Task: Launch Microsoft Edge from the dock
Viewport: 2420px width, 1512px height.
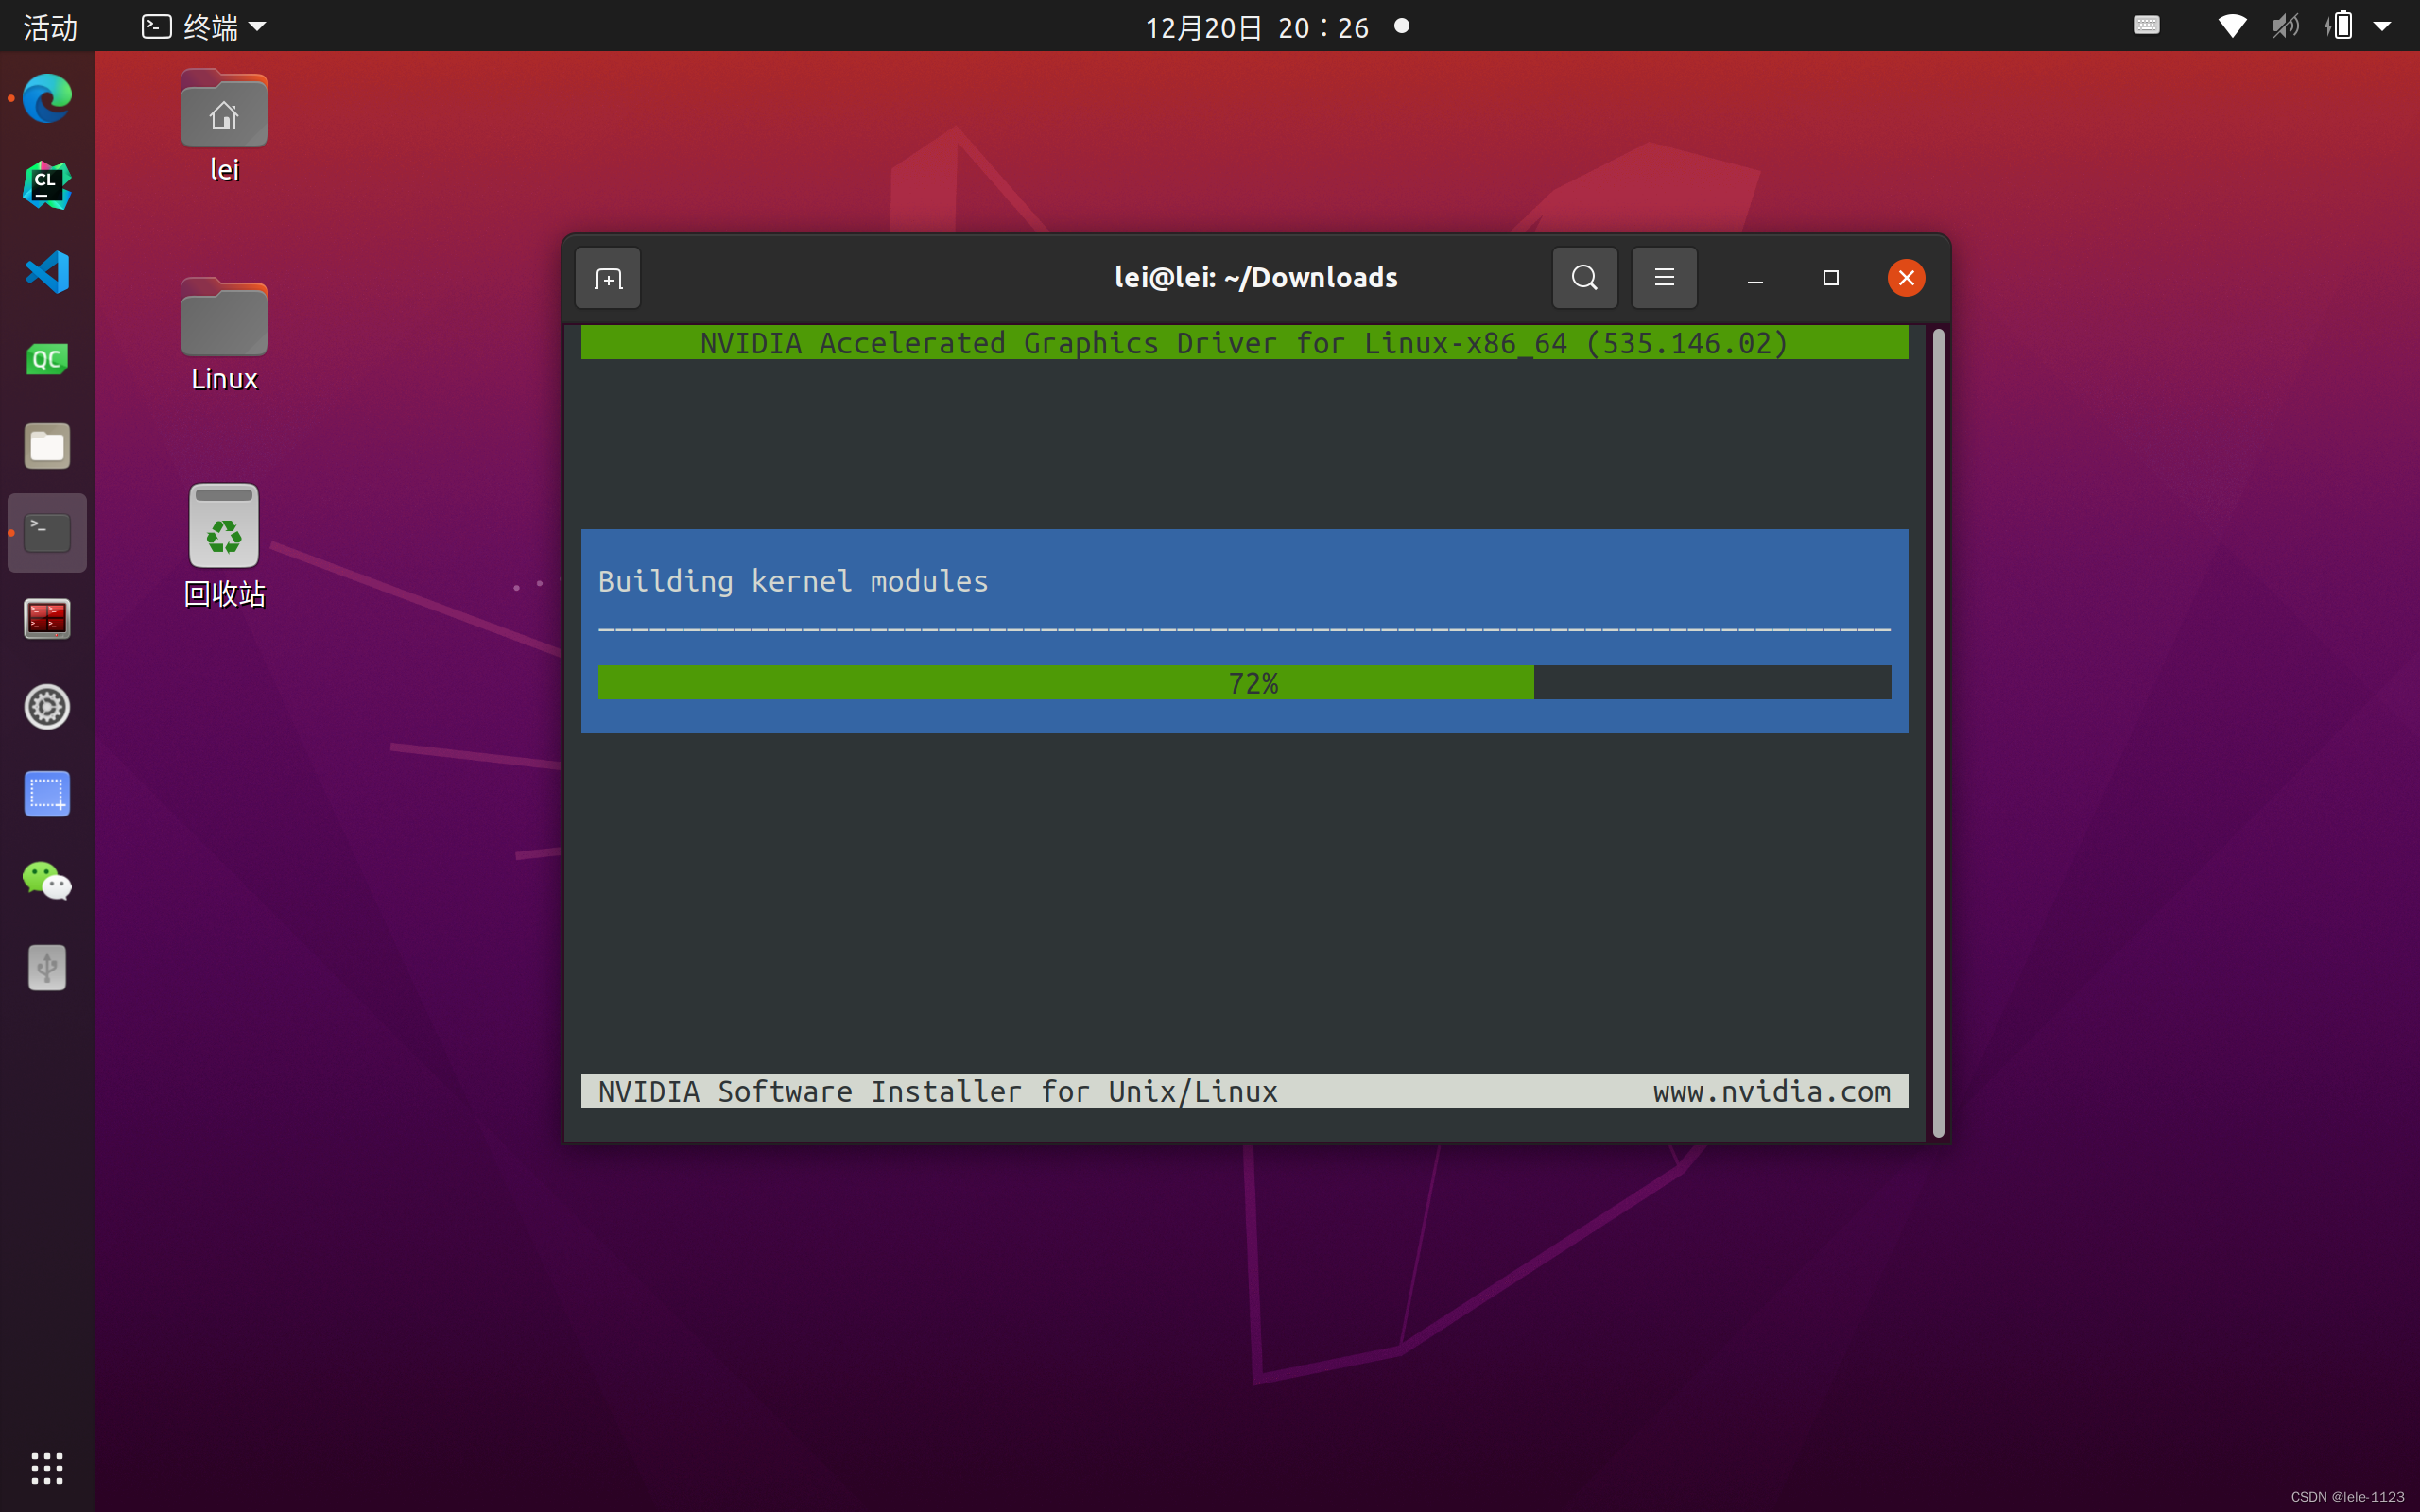Action: 47,98
